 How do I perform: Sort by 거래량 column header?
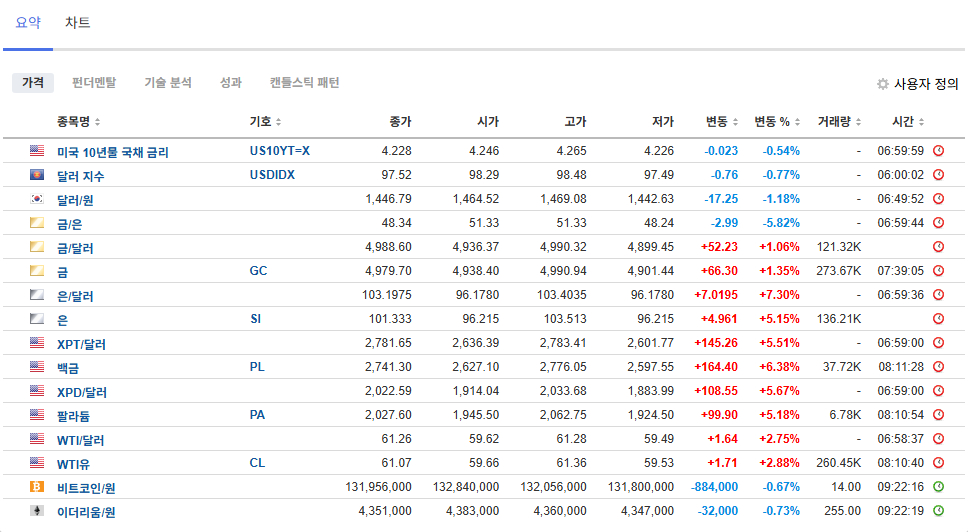(x=837, y=122)
